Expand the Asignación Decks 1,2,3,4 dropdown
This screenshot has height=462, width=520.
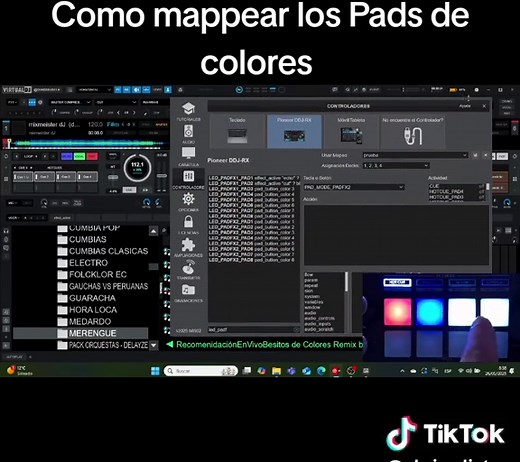396,165
